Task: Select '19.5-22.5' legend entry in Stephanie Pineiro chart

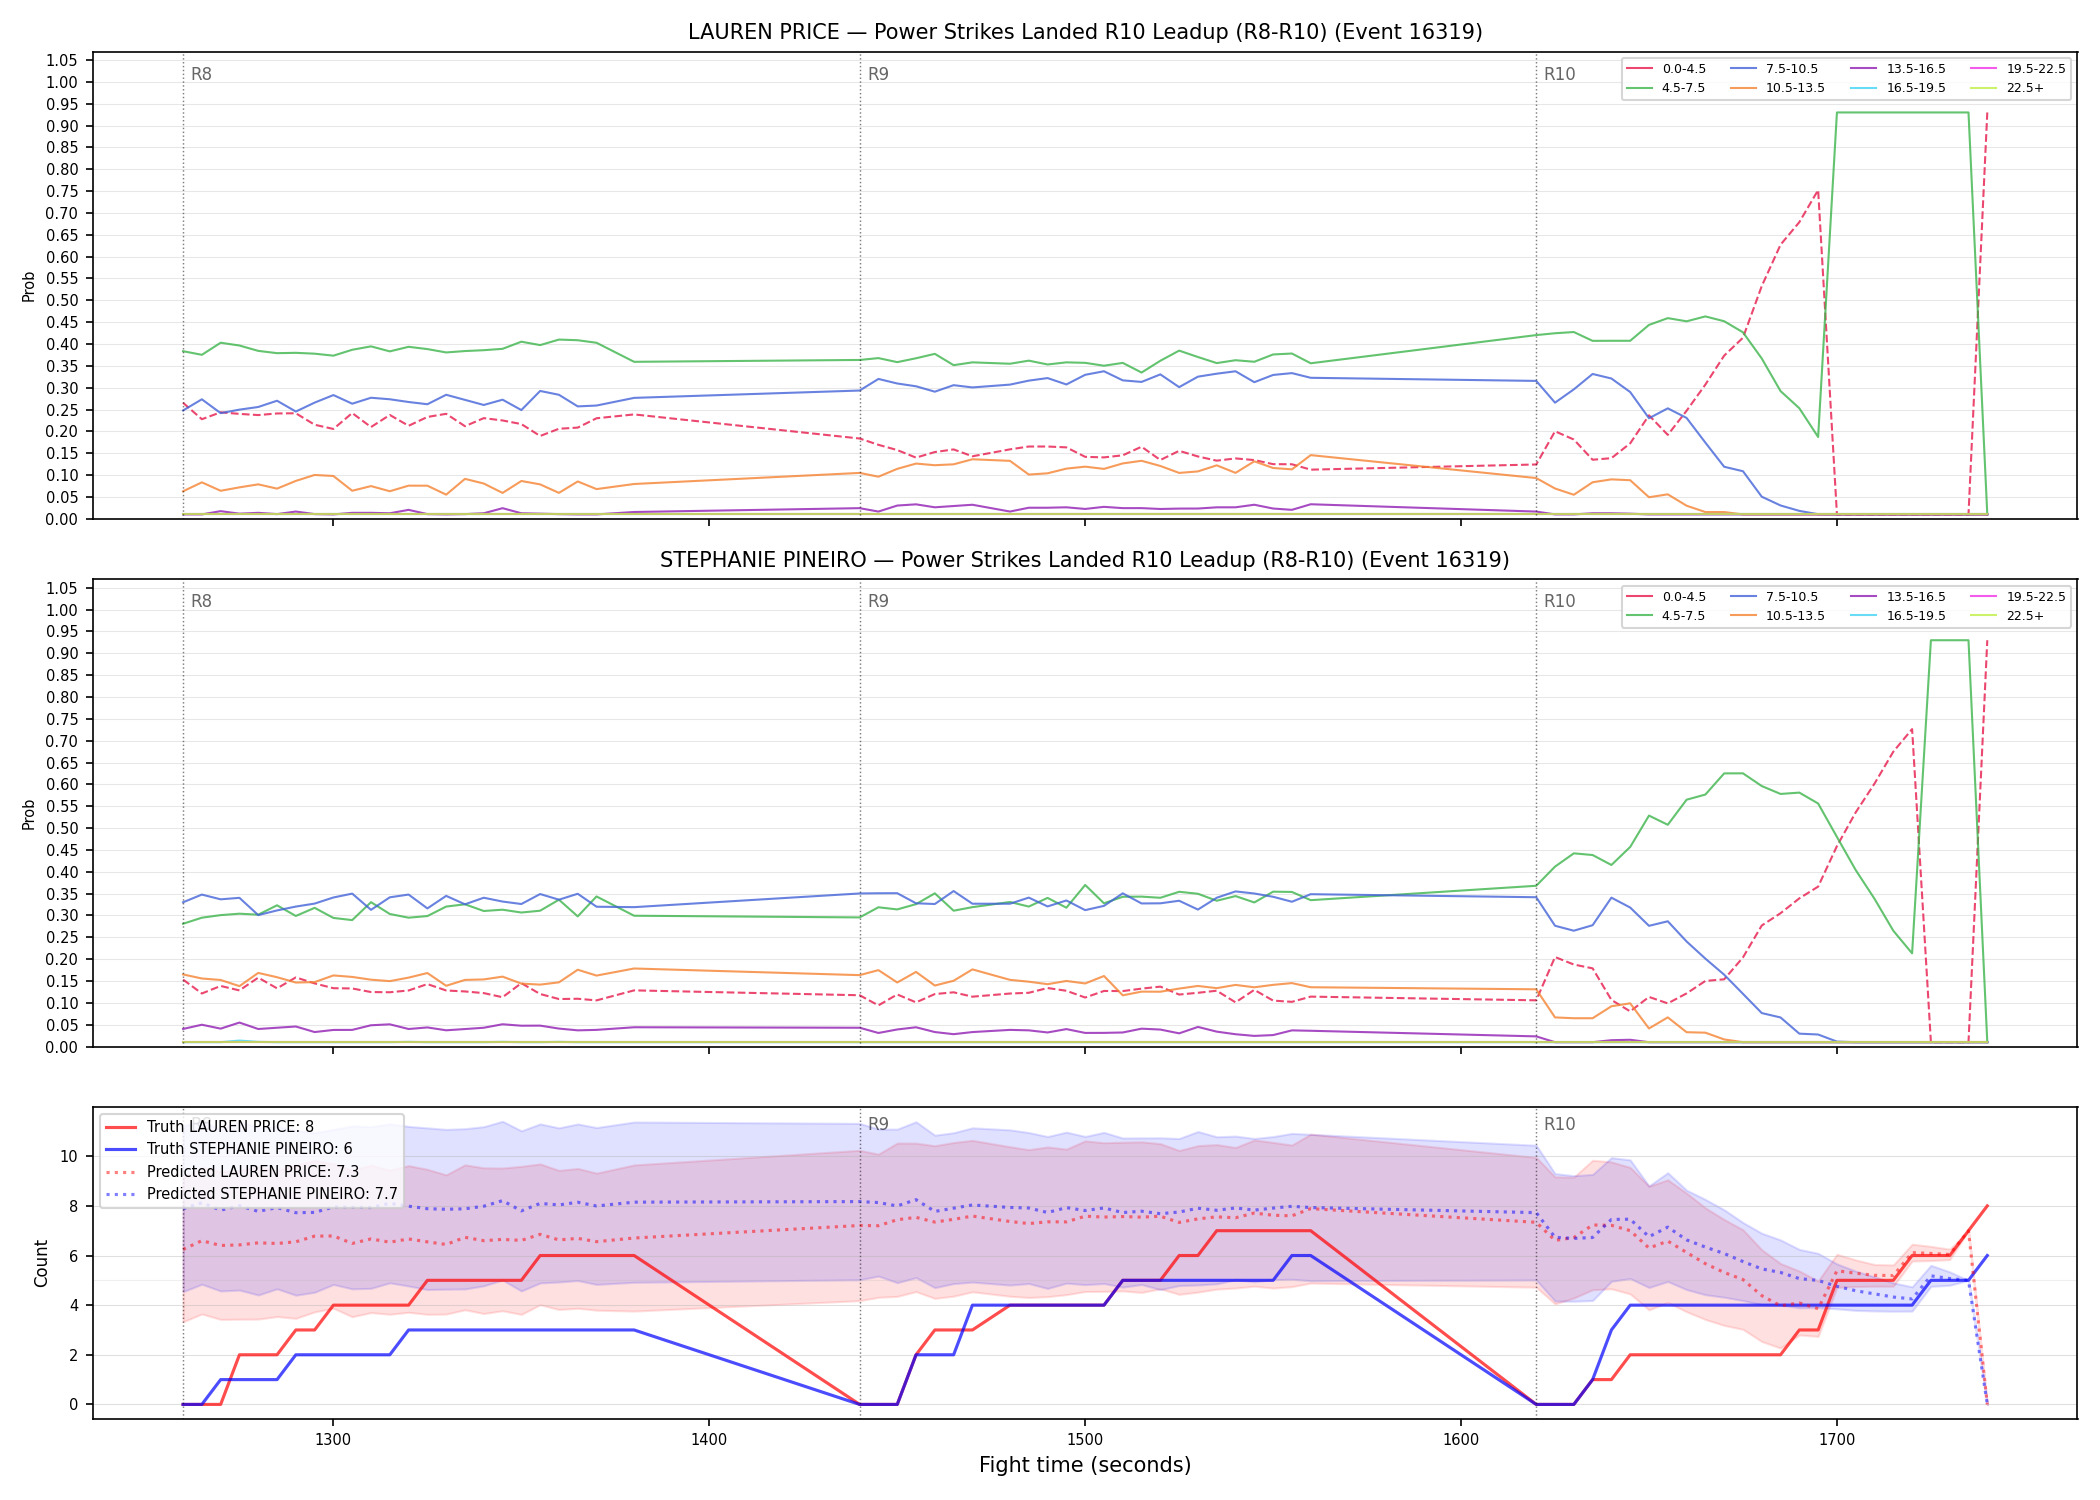Action: pos(2018,597)
